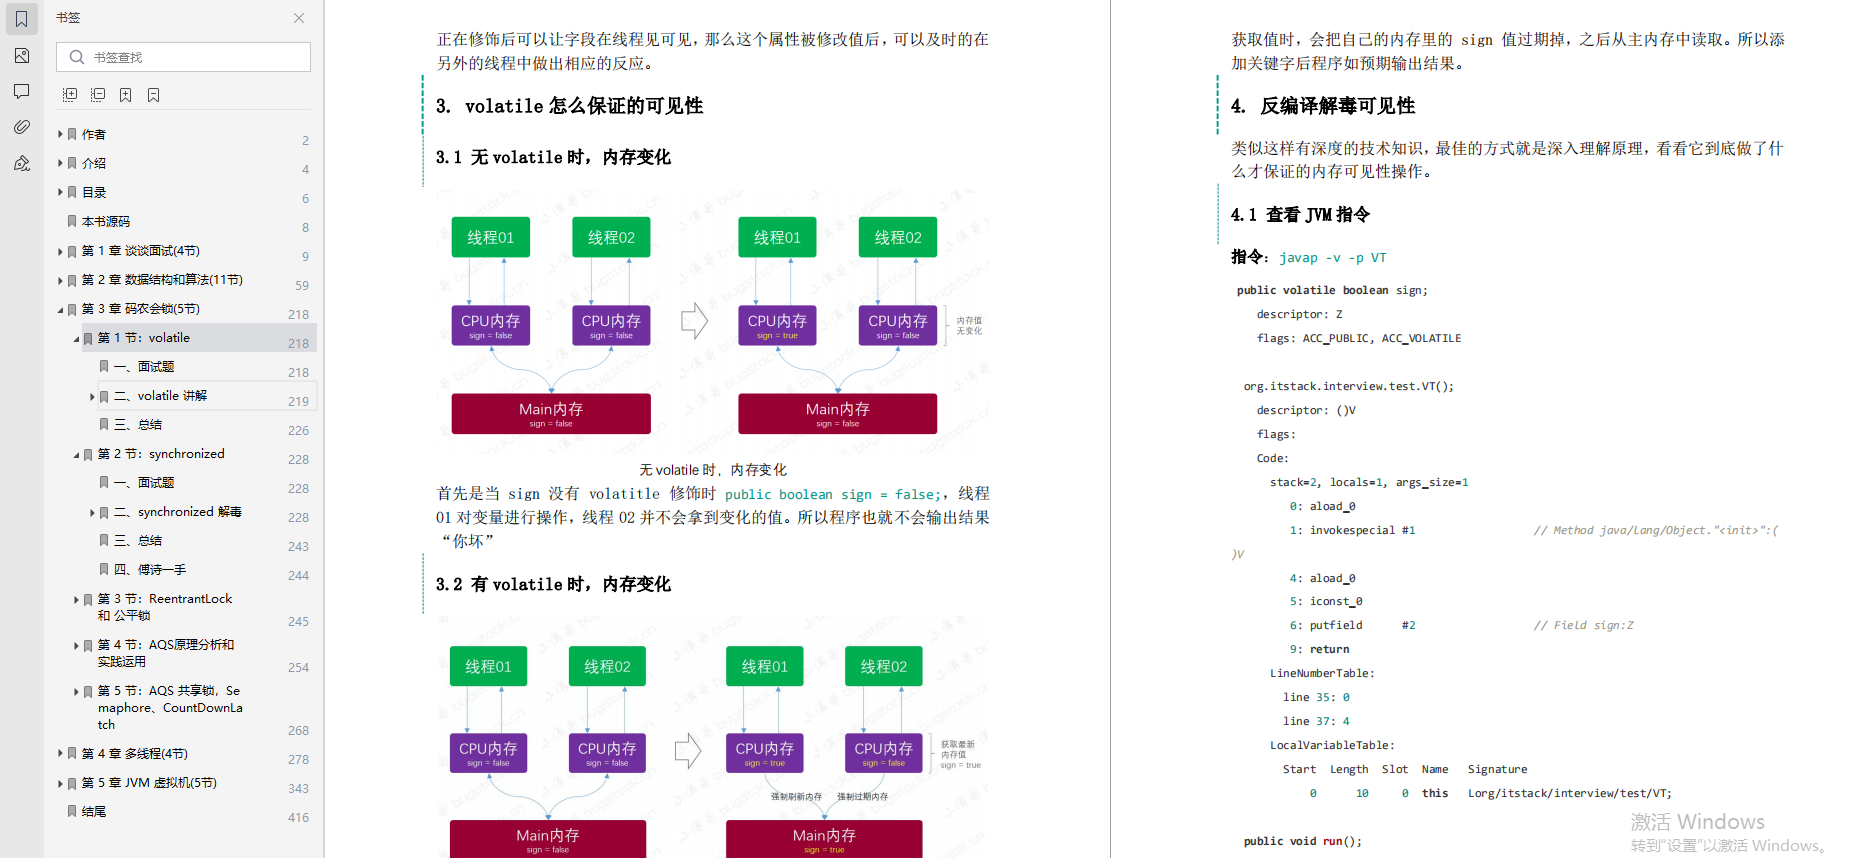Select bookmark label 第 1 节: volatile
Viewport: 1862px width, 858px height.
143,338
